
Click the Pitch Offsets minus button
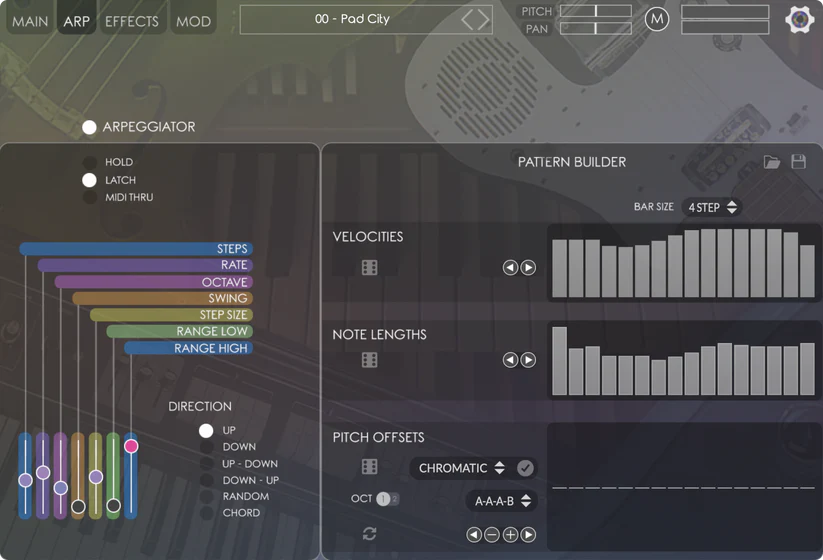coord(492,535)
